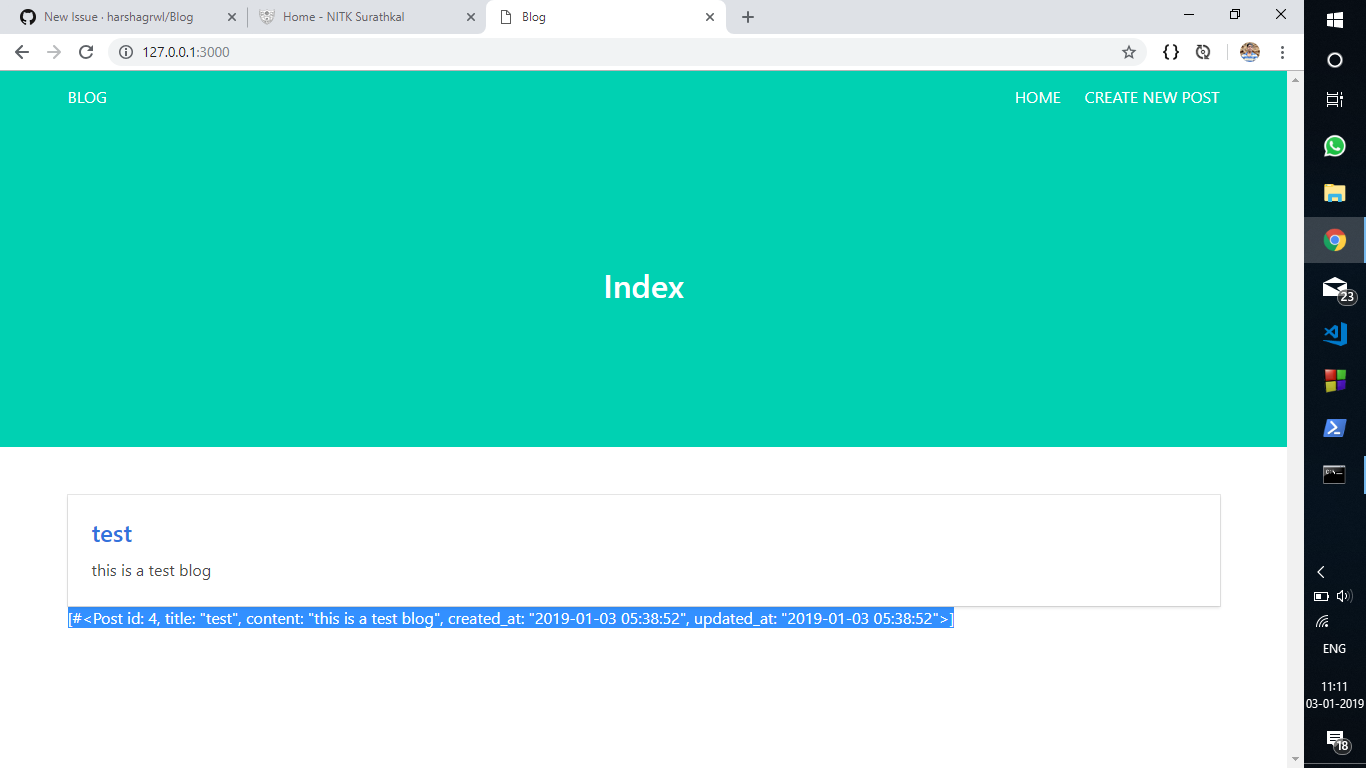Viewport: 1366px width, 768px height.
Task: Click the address bar showing 127.0.0.1:3000
Action: [627, 52]
